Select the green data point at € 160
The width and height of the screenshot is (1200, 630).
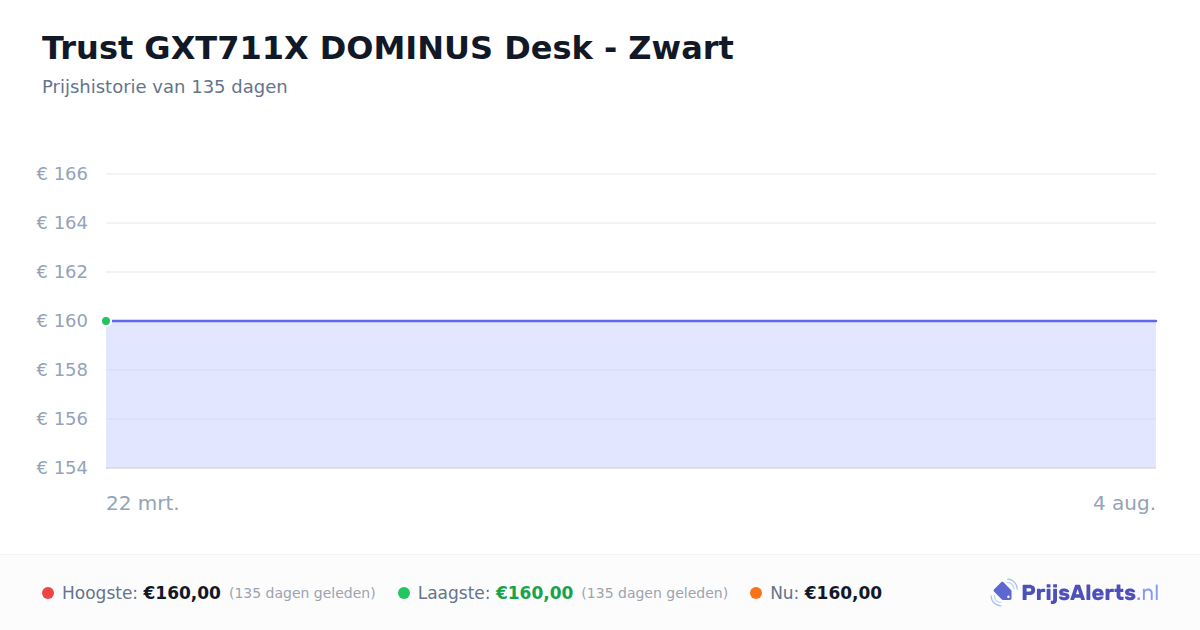(106, 321)
